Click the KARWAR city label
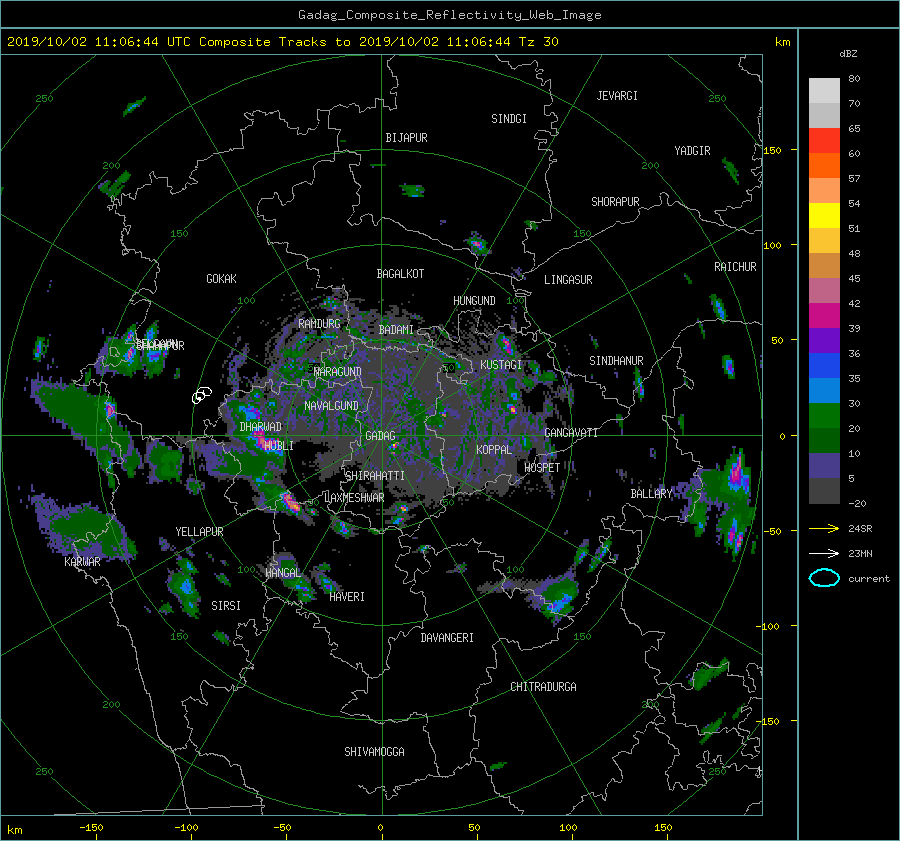Image resolution: width=900 pixels, height=841 pixels. pos(82,561)
